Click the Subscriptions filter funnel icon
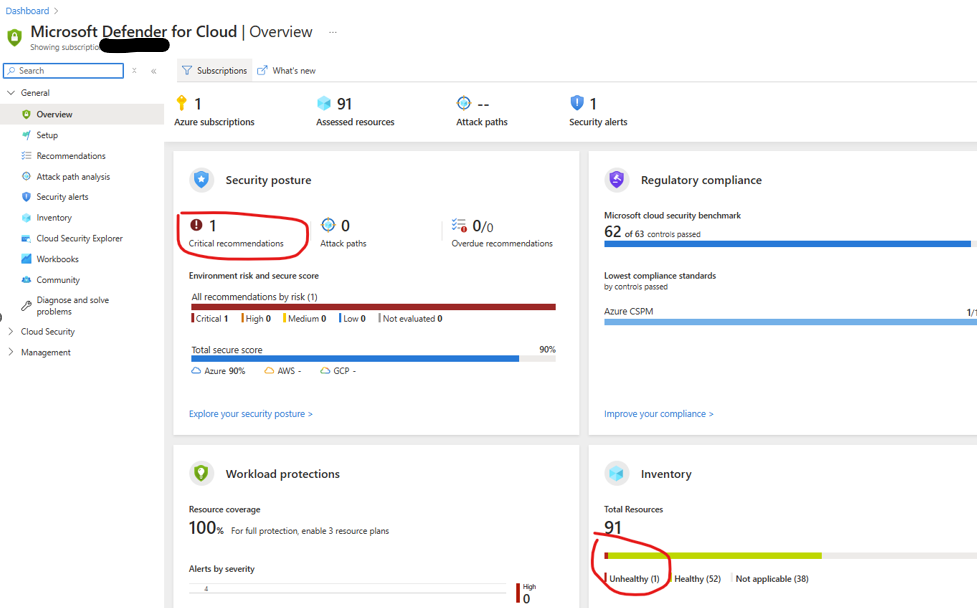The image size is (977, 608). pos(187,70)
